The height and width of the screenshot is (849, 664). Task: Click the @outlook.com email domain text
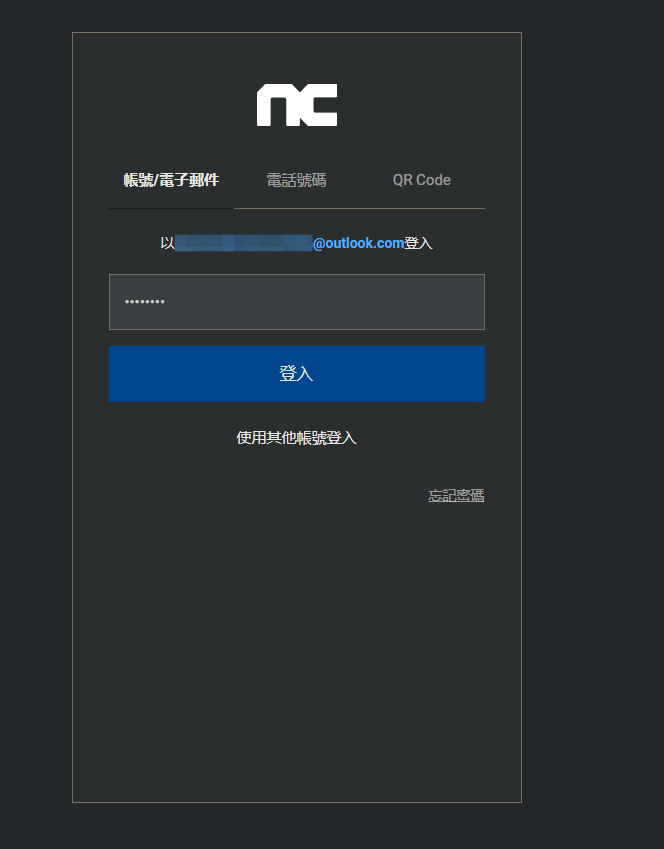point(358,243)
